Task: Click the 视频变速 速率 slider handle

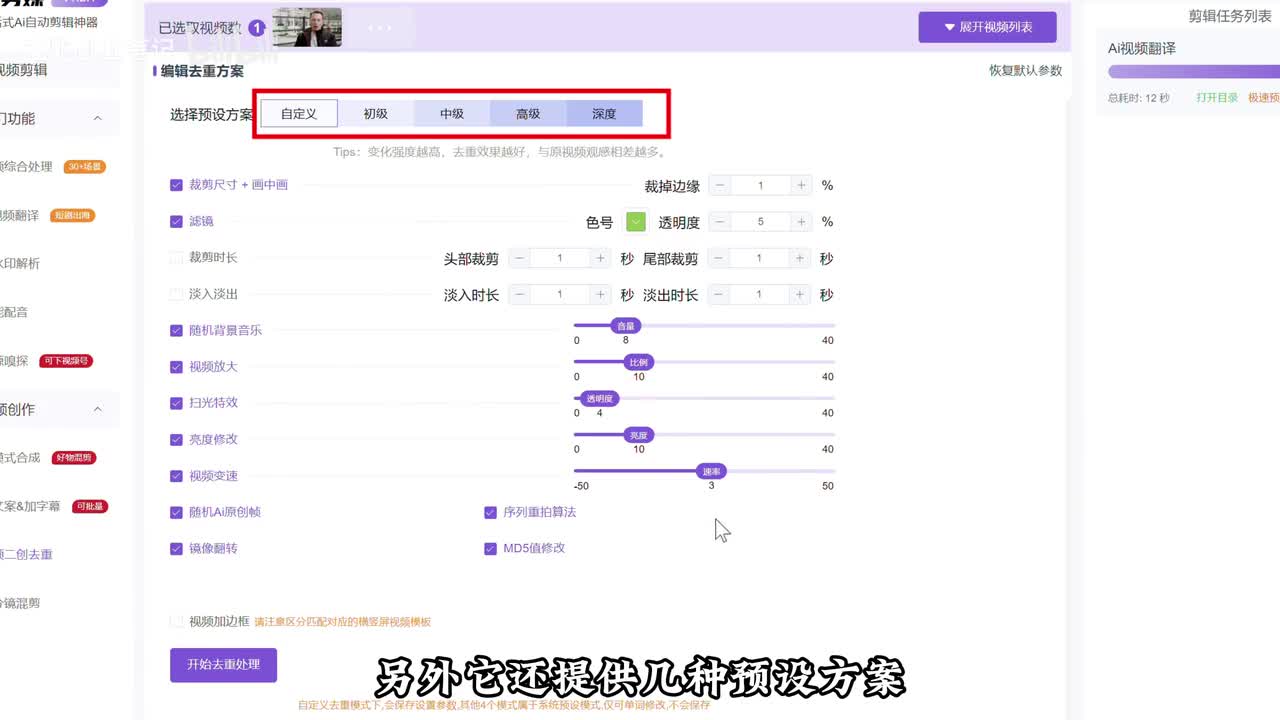Action: tap(711, 471)
